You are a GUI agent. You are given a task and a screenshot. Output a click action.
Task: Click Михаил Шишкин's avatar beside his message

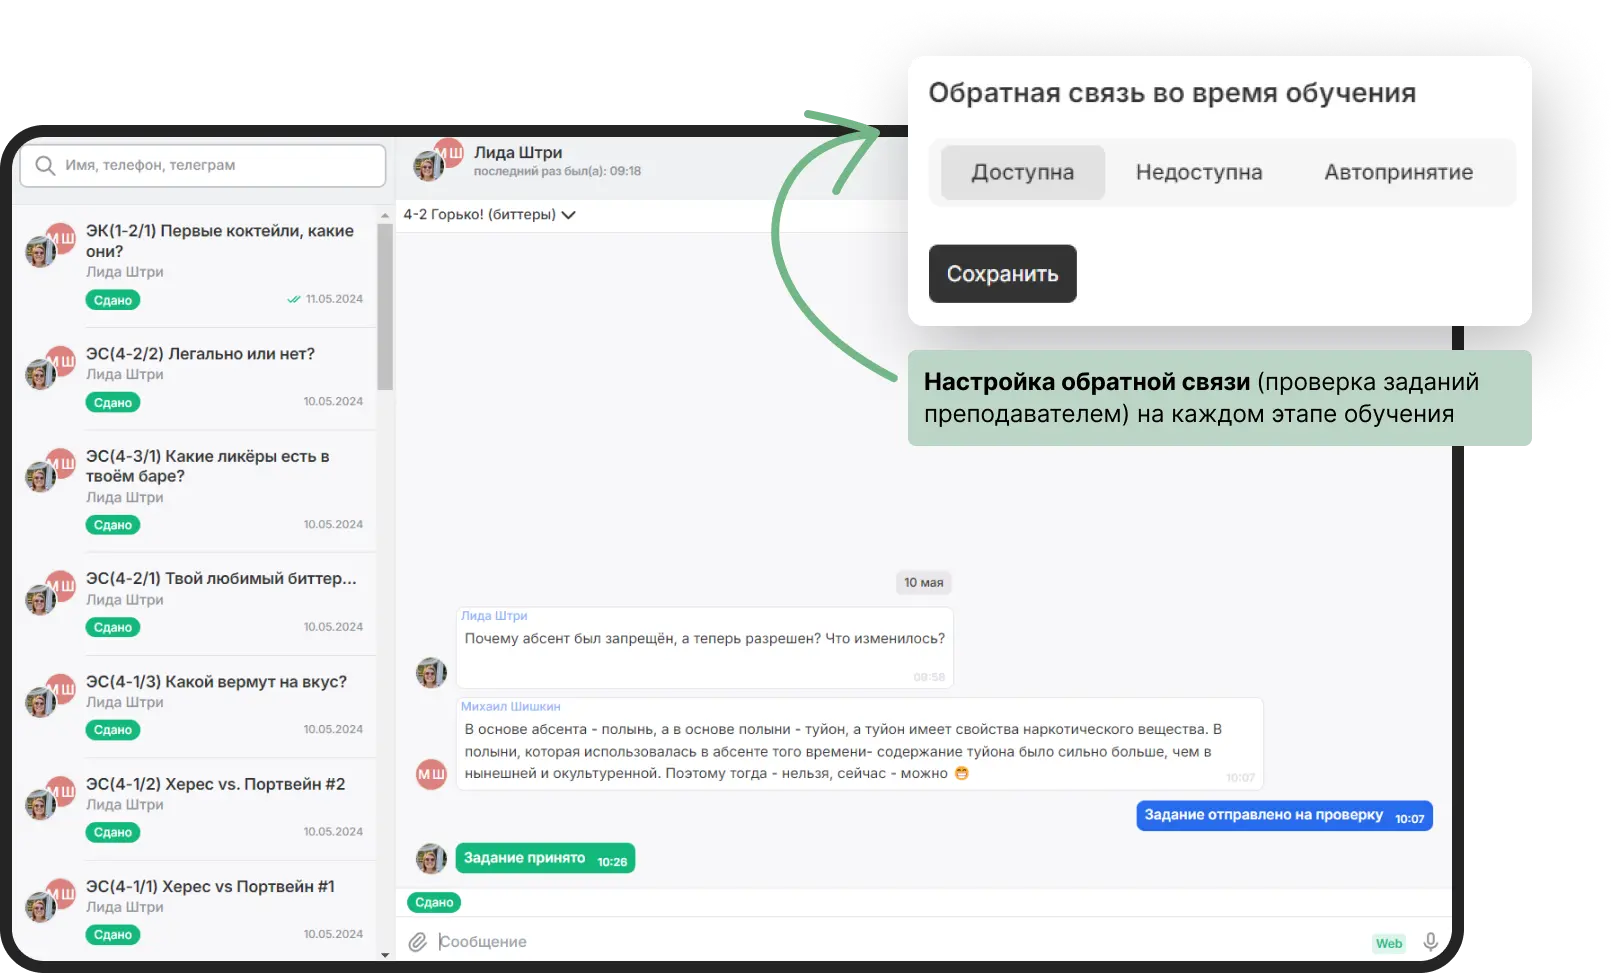pos(430,774)
